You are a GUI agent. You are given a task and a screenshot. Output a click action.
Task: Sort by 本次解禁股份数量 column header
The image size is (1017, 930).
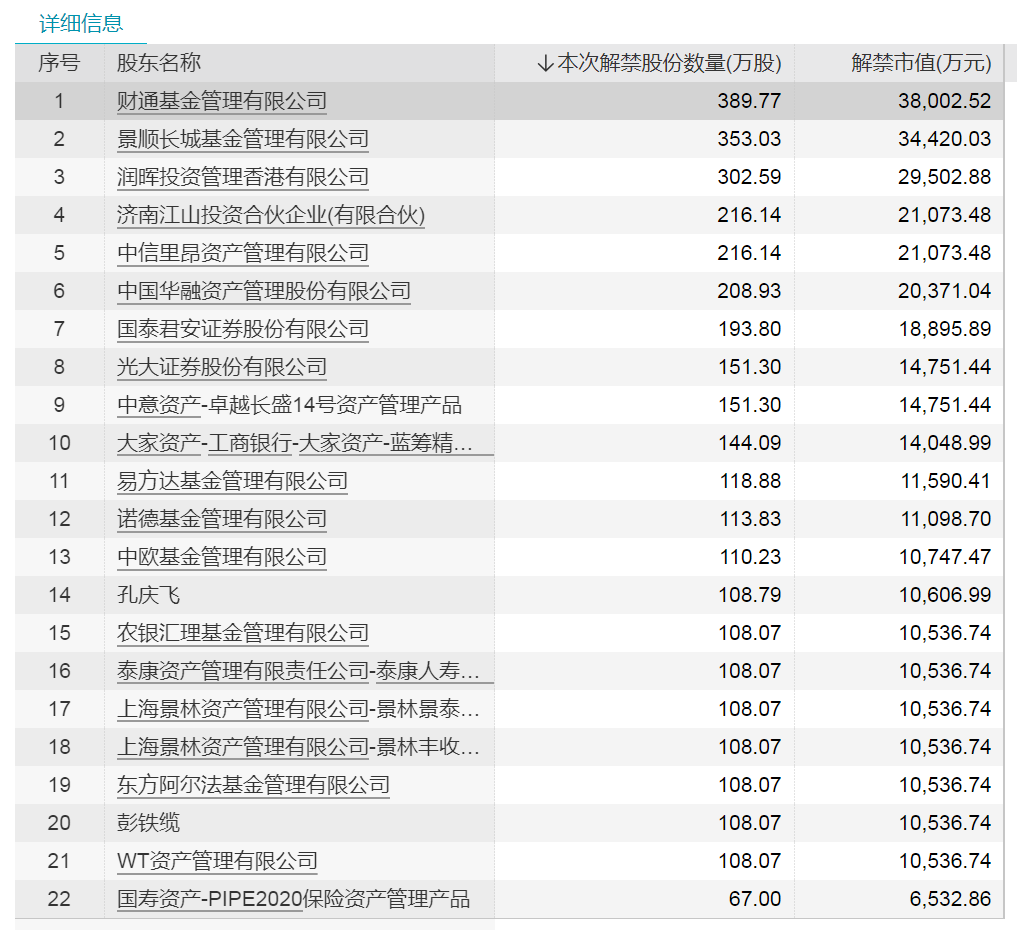click(668, 63)
